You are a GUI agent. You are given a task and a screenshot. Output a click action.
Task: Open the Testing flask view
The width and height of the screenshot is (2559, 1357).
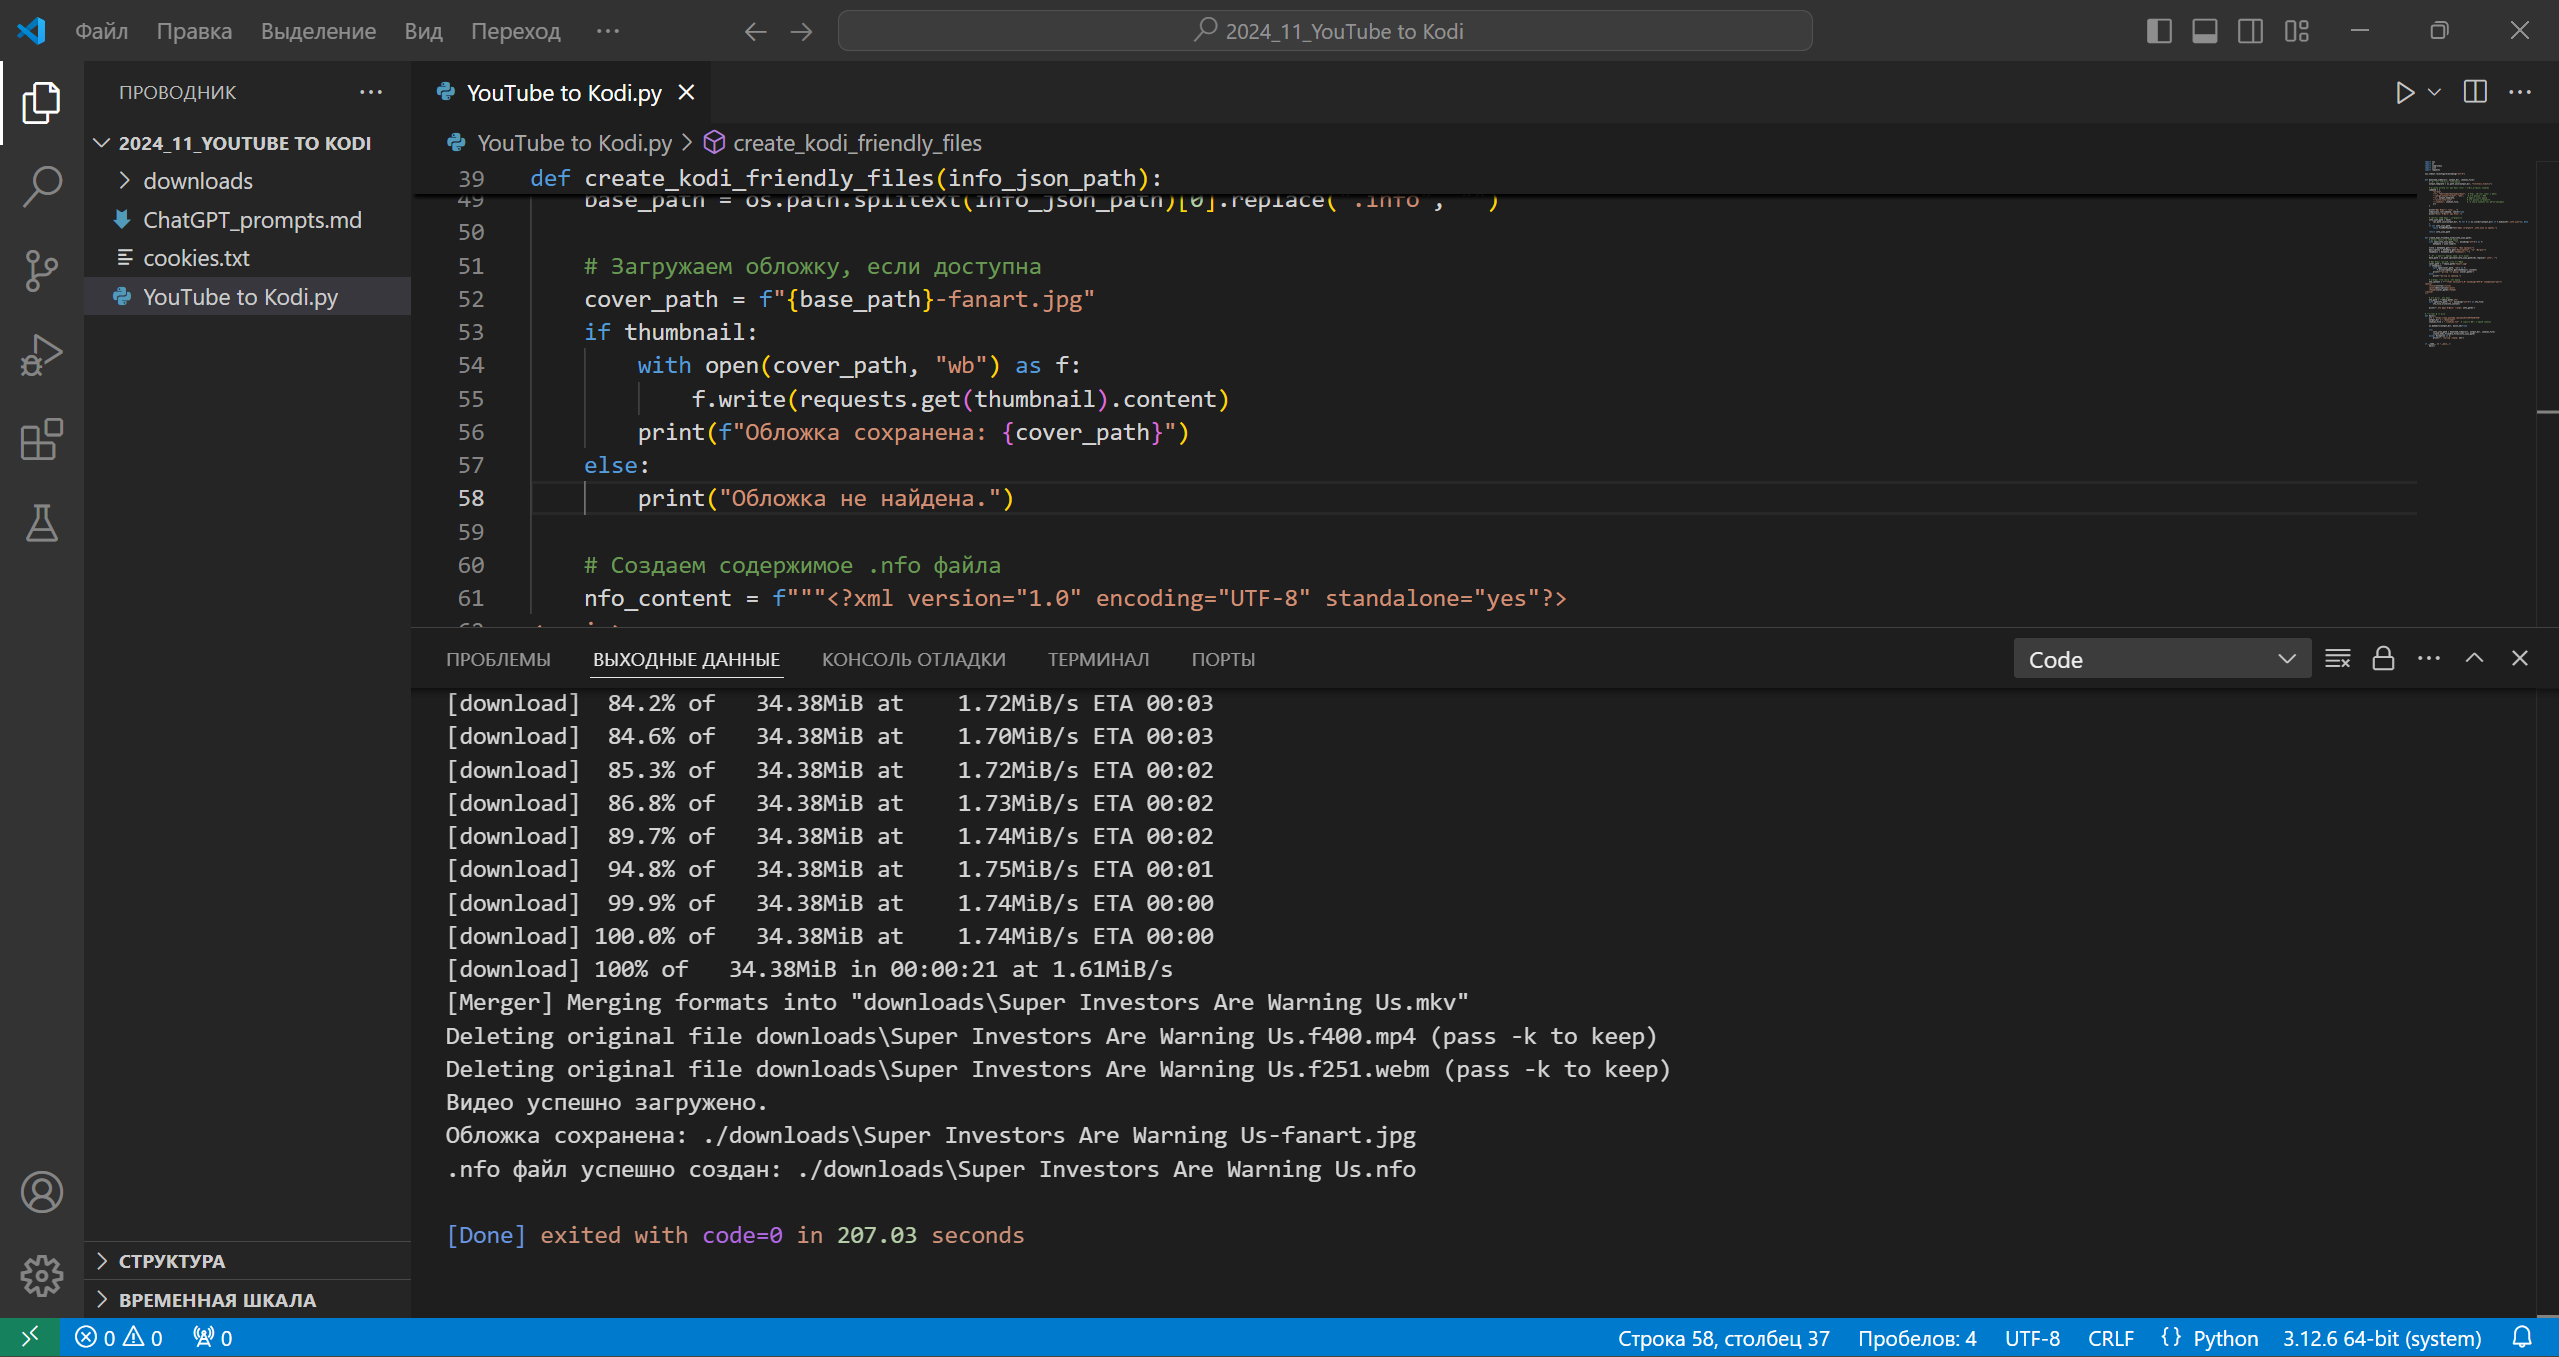coord(41,523)
